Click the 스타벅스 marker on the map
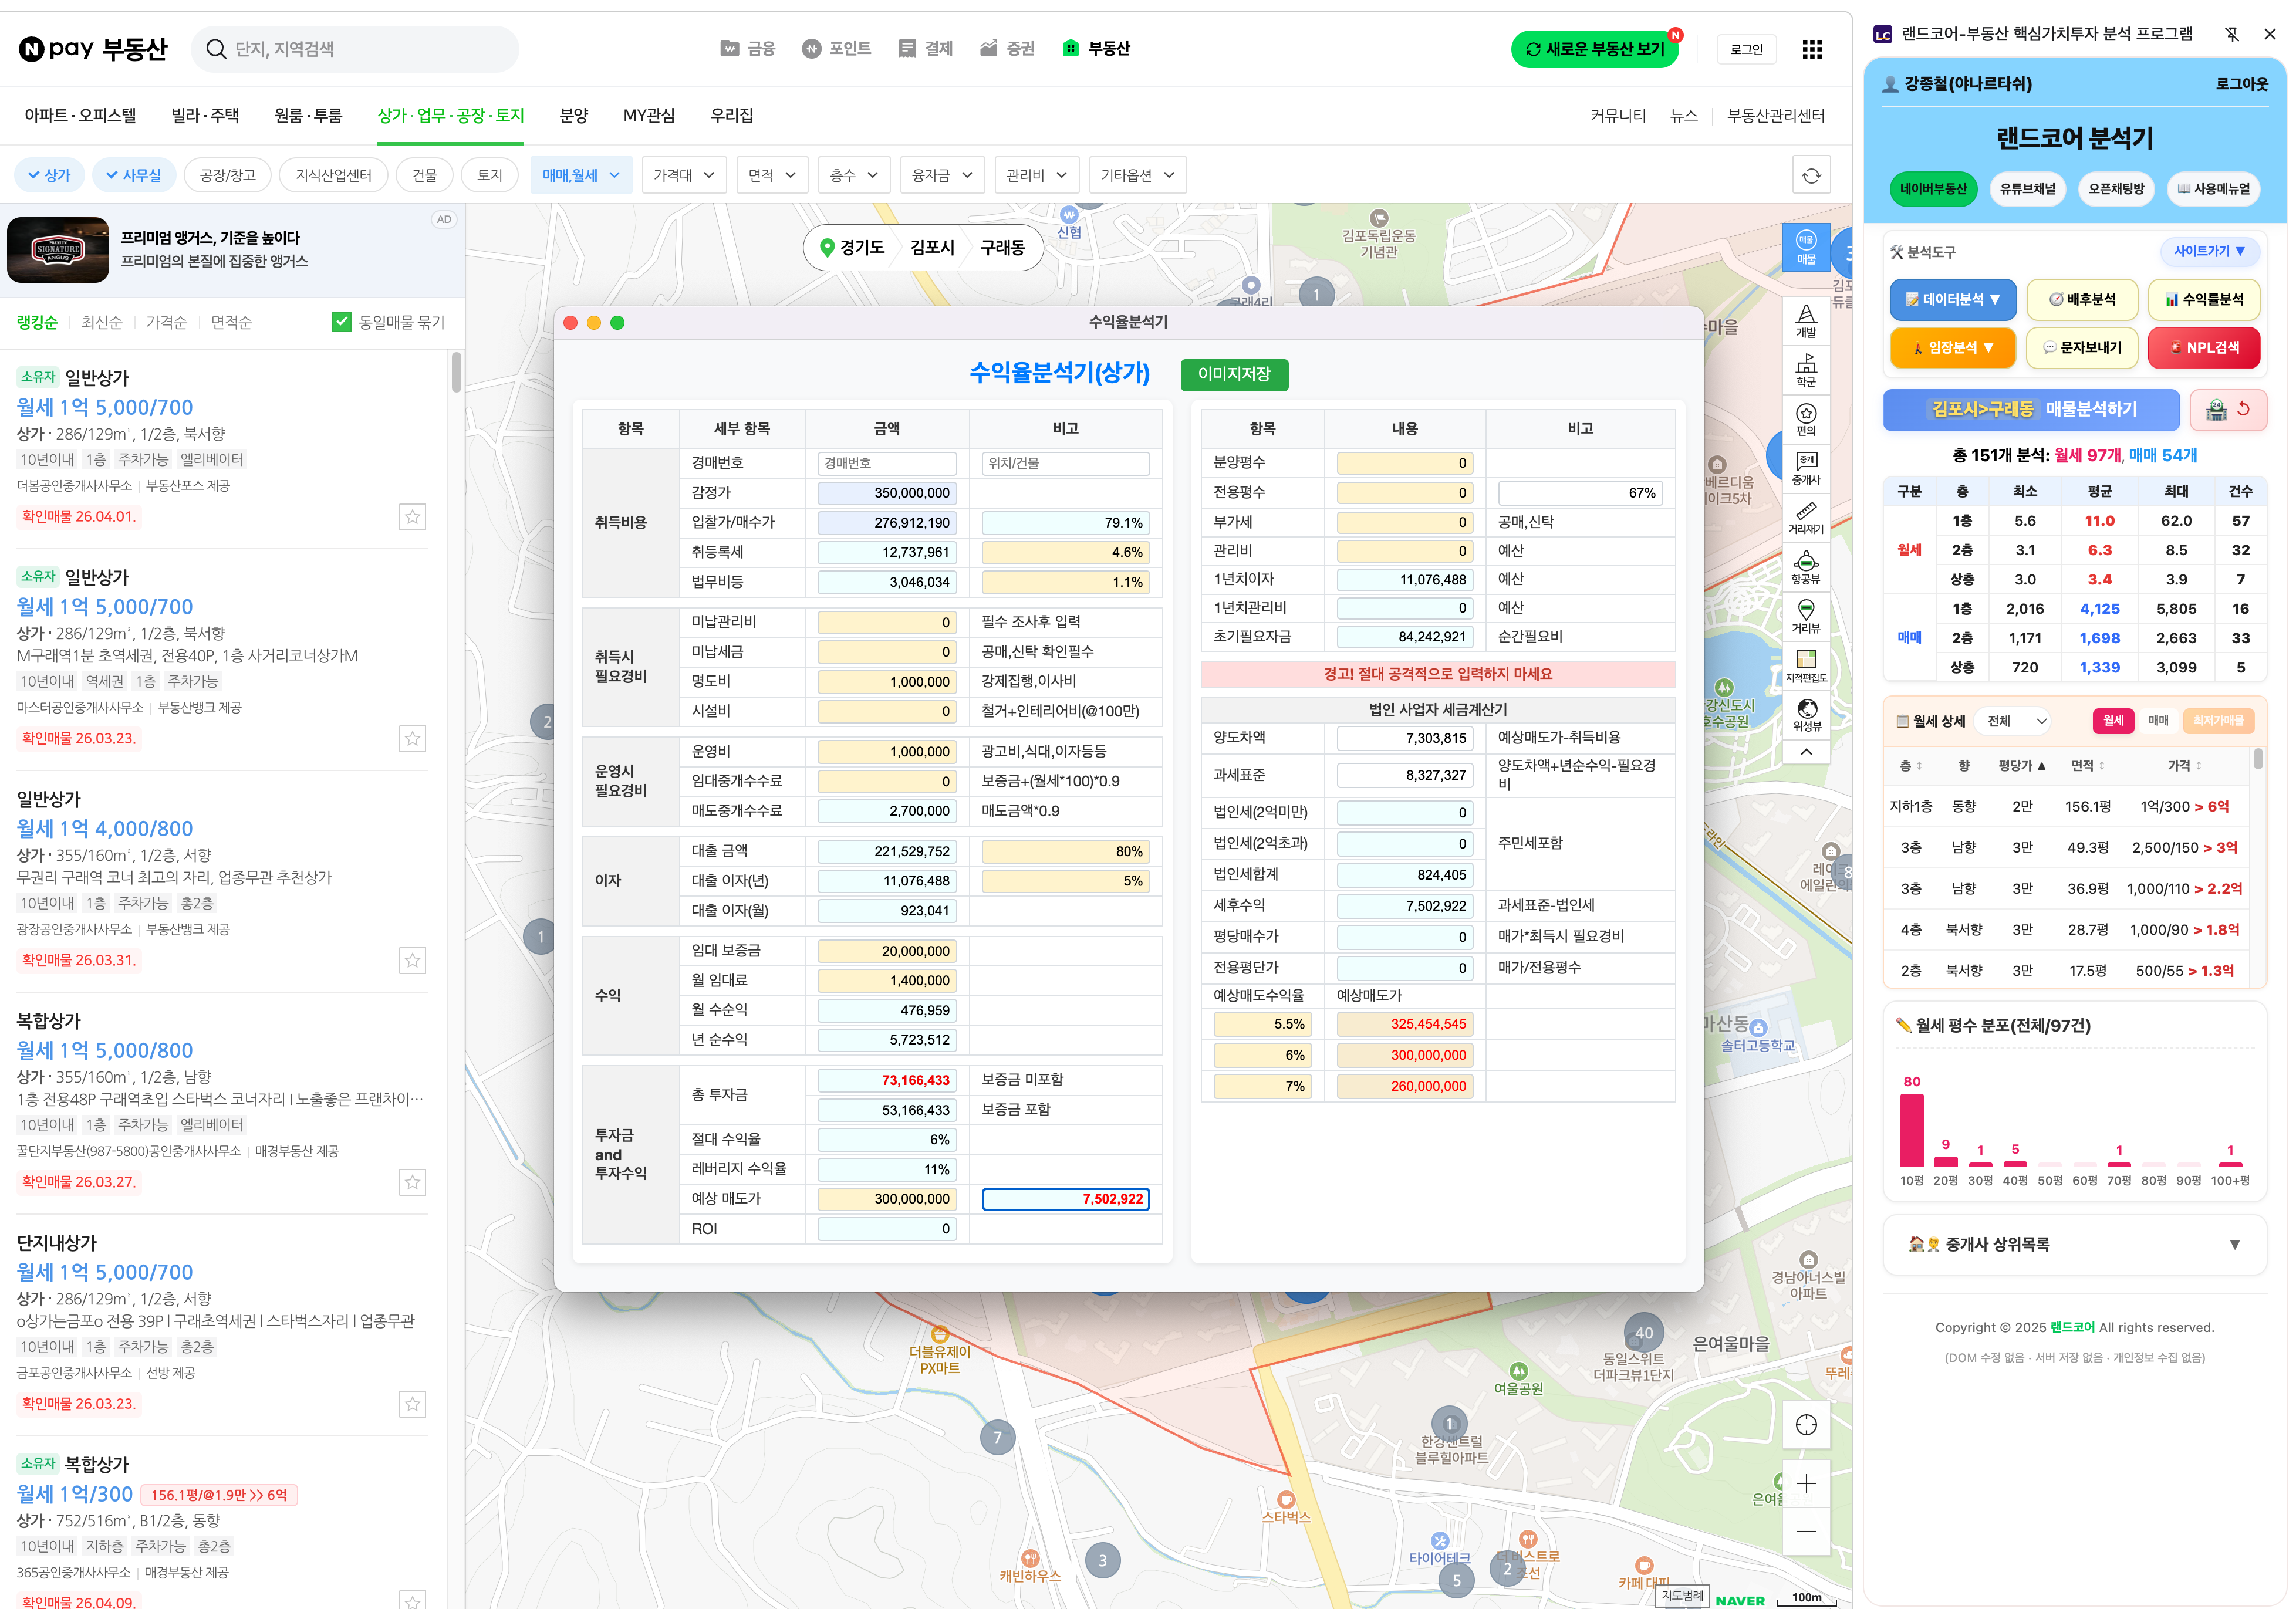Image resolution: width=2296 pixels, height=1609 pixels. pos(1286,1500)
